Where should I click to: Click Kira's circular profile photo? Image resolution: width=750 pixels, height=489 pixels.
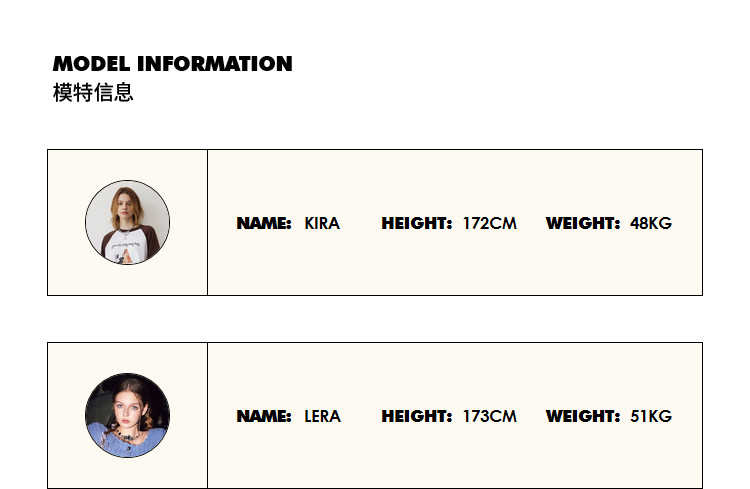tap(127, 222)
